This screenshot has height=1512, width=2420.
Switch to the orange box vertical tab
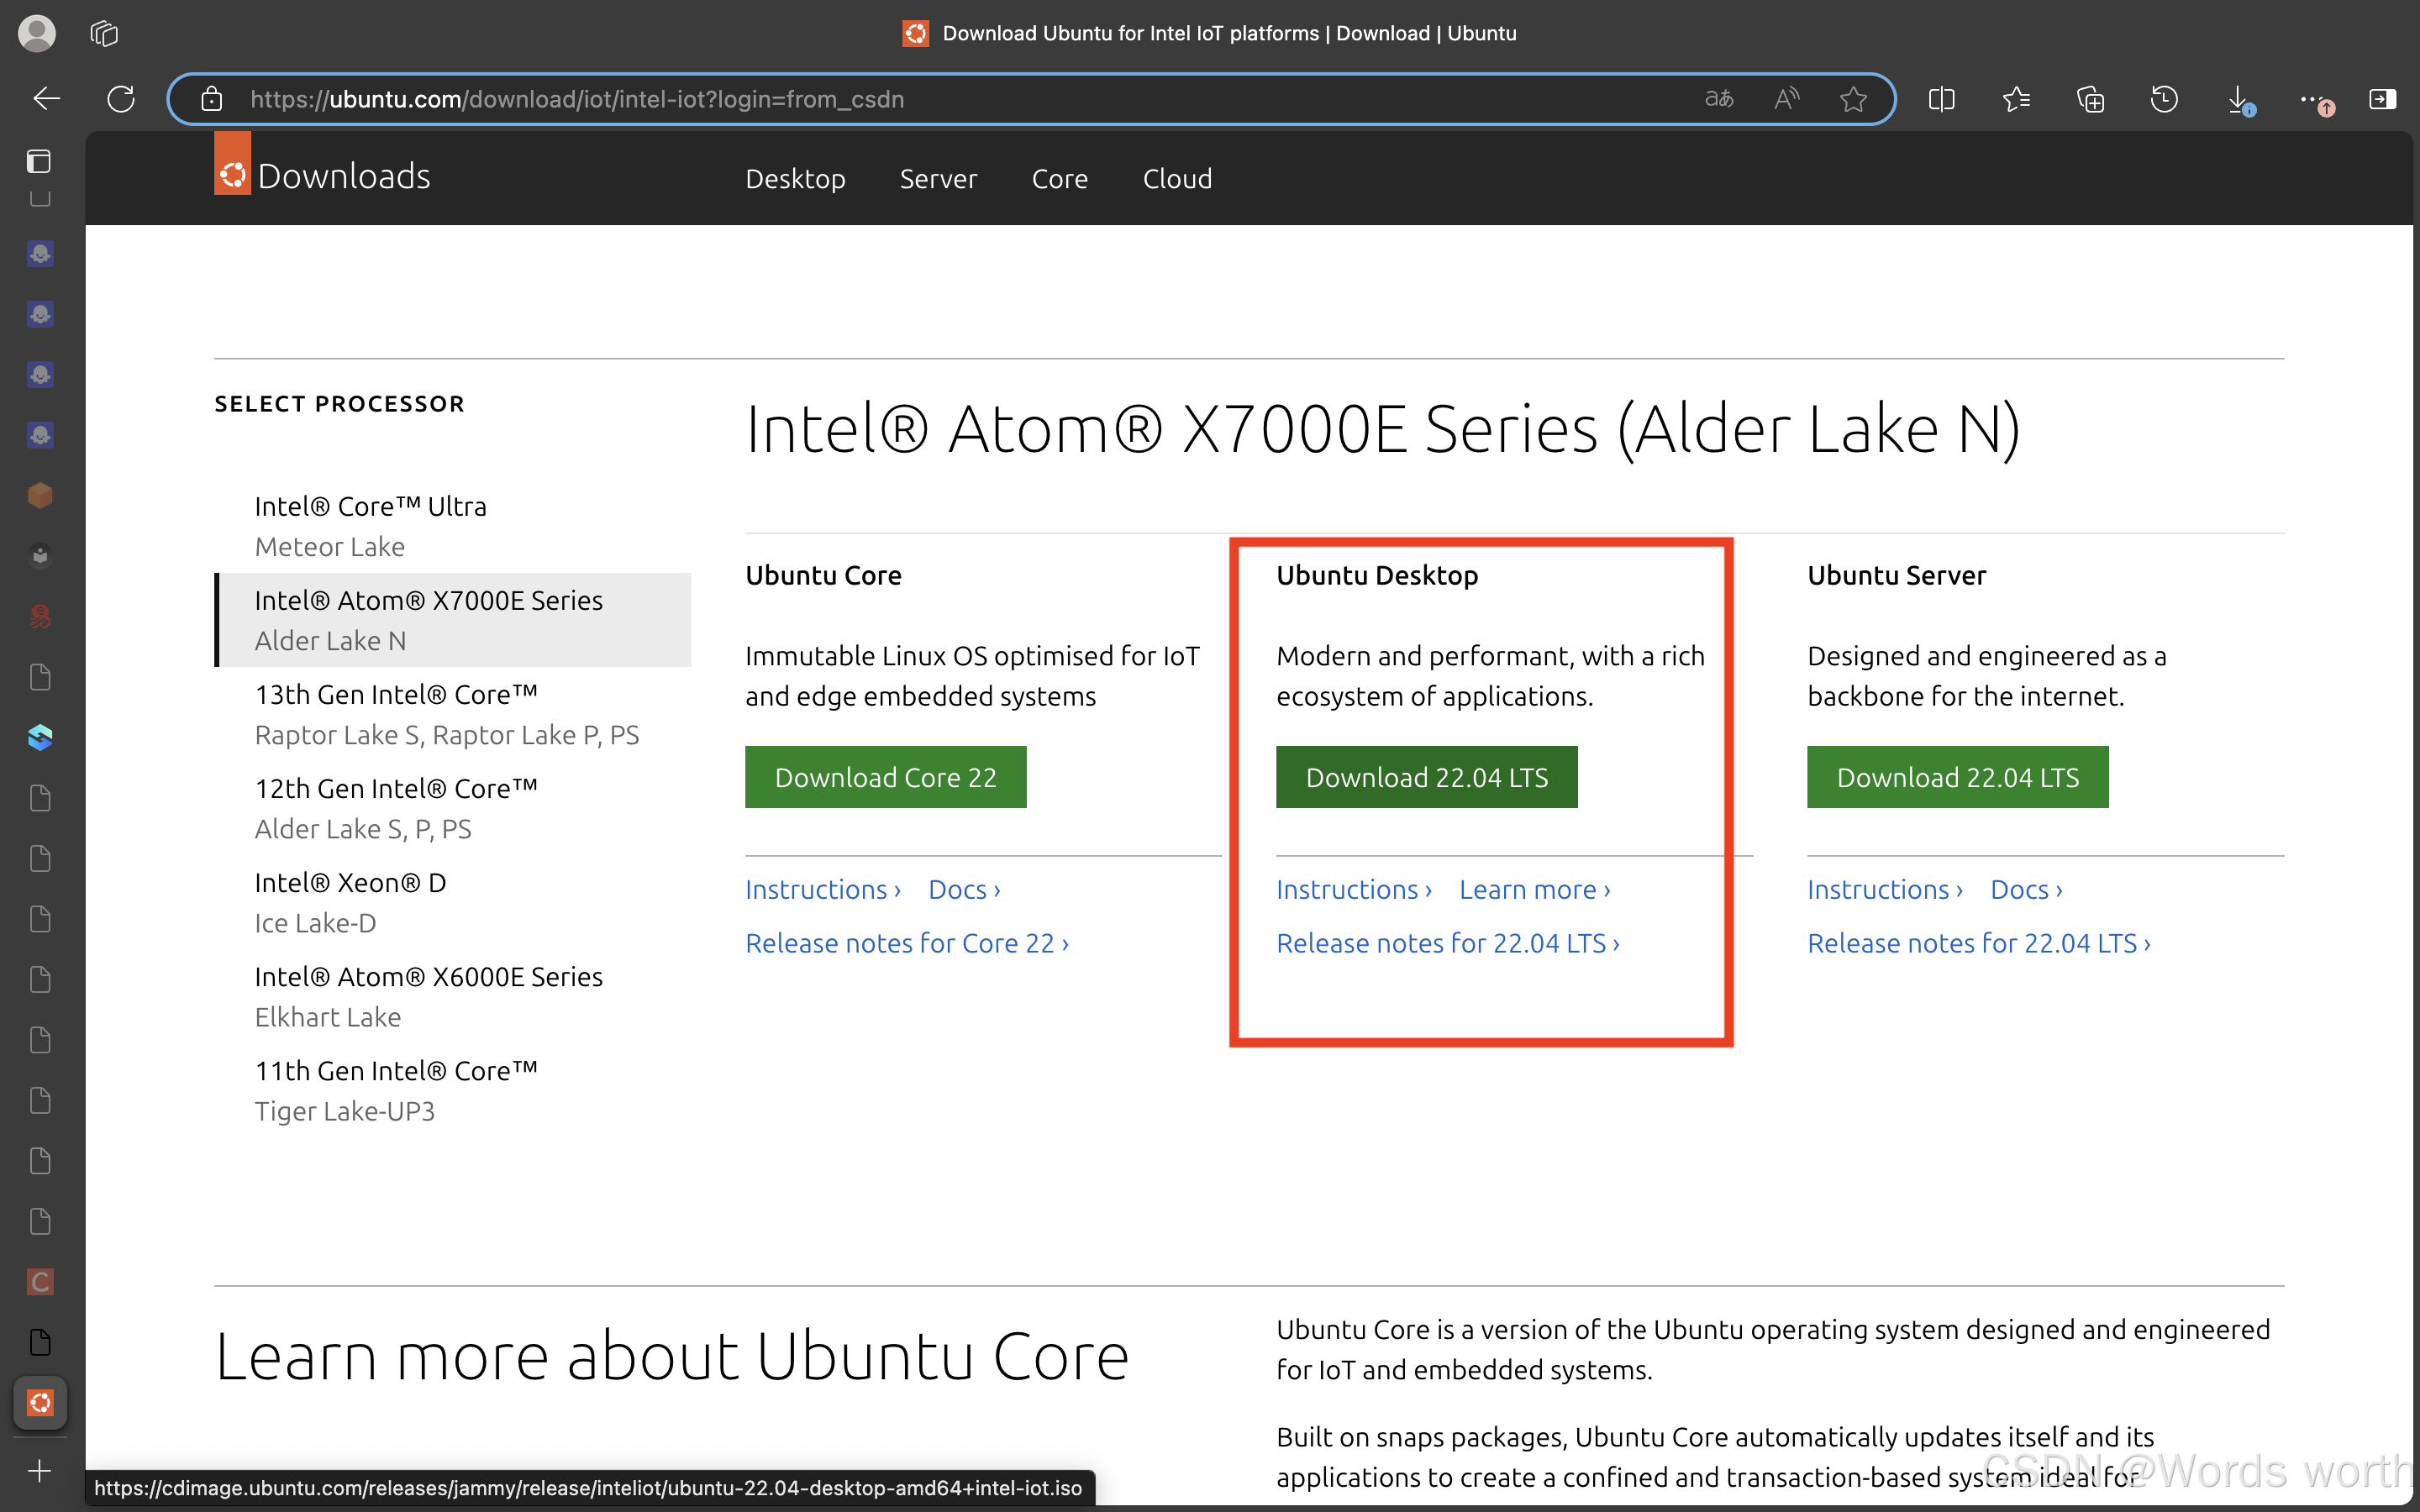coord(40,495)
